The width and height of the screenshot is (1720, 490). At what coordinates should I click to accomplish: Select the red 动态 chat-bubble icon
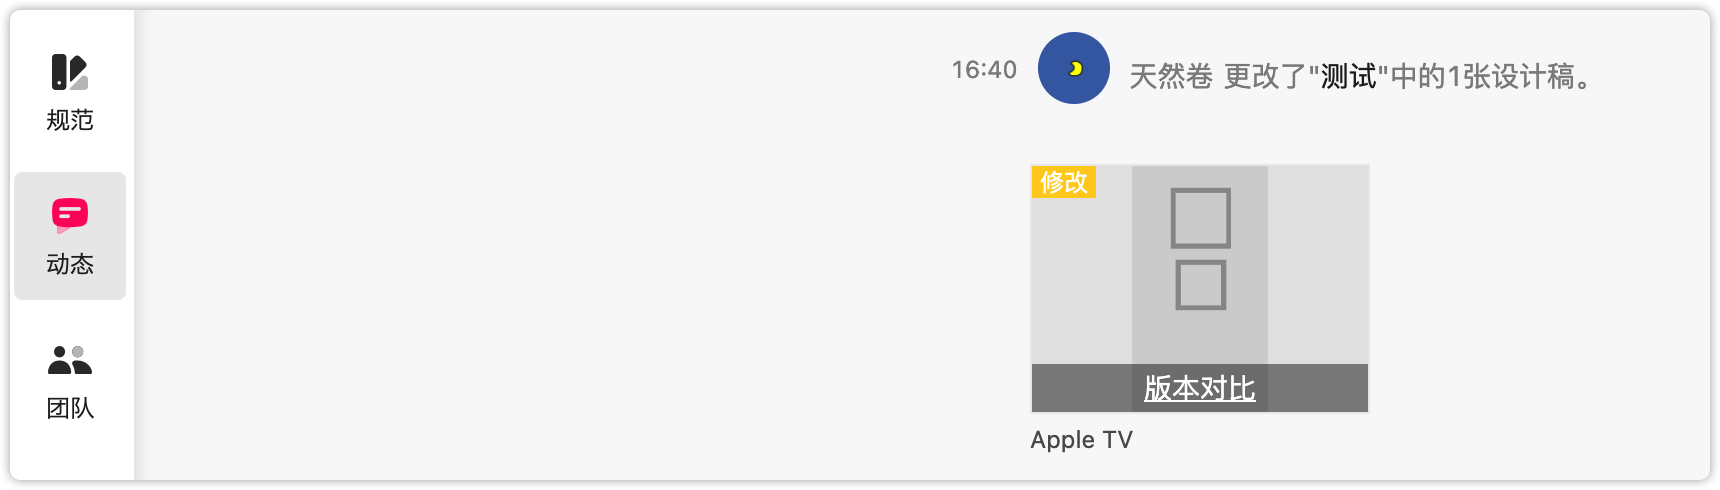[70, 215]
